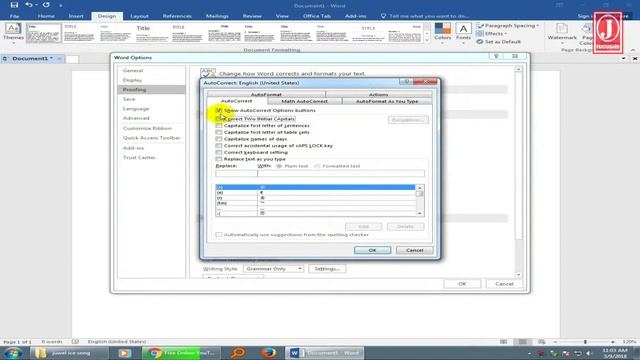Open the Layout ribbon tab
Image resolution: width=640 pixels, height=360 pixels.
139,16
